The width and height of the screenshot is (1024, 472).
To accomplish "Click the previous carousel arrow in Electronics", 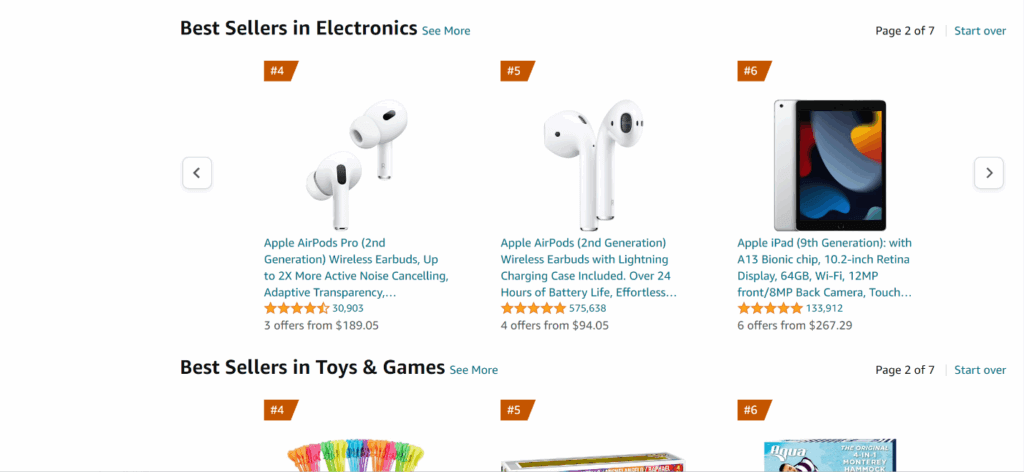I will click(197, 173).
